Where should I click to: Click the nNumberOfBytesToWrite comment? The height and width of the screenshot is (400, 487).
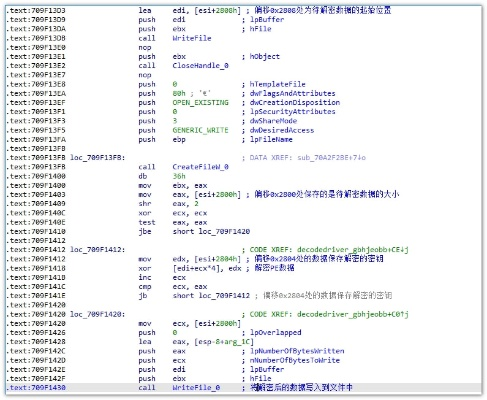pyautogui.click(x=295, y=360)
